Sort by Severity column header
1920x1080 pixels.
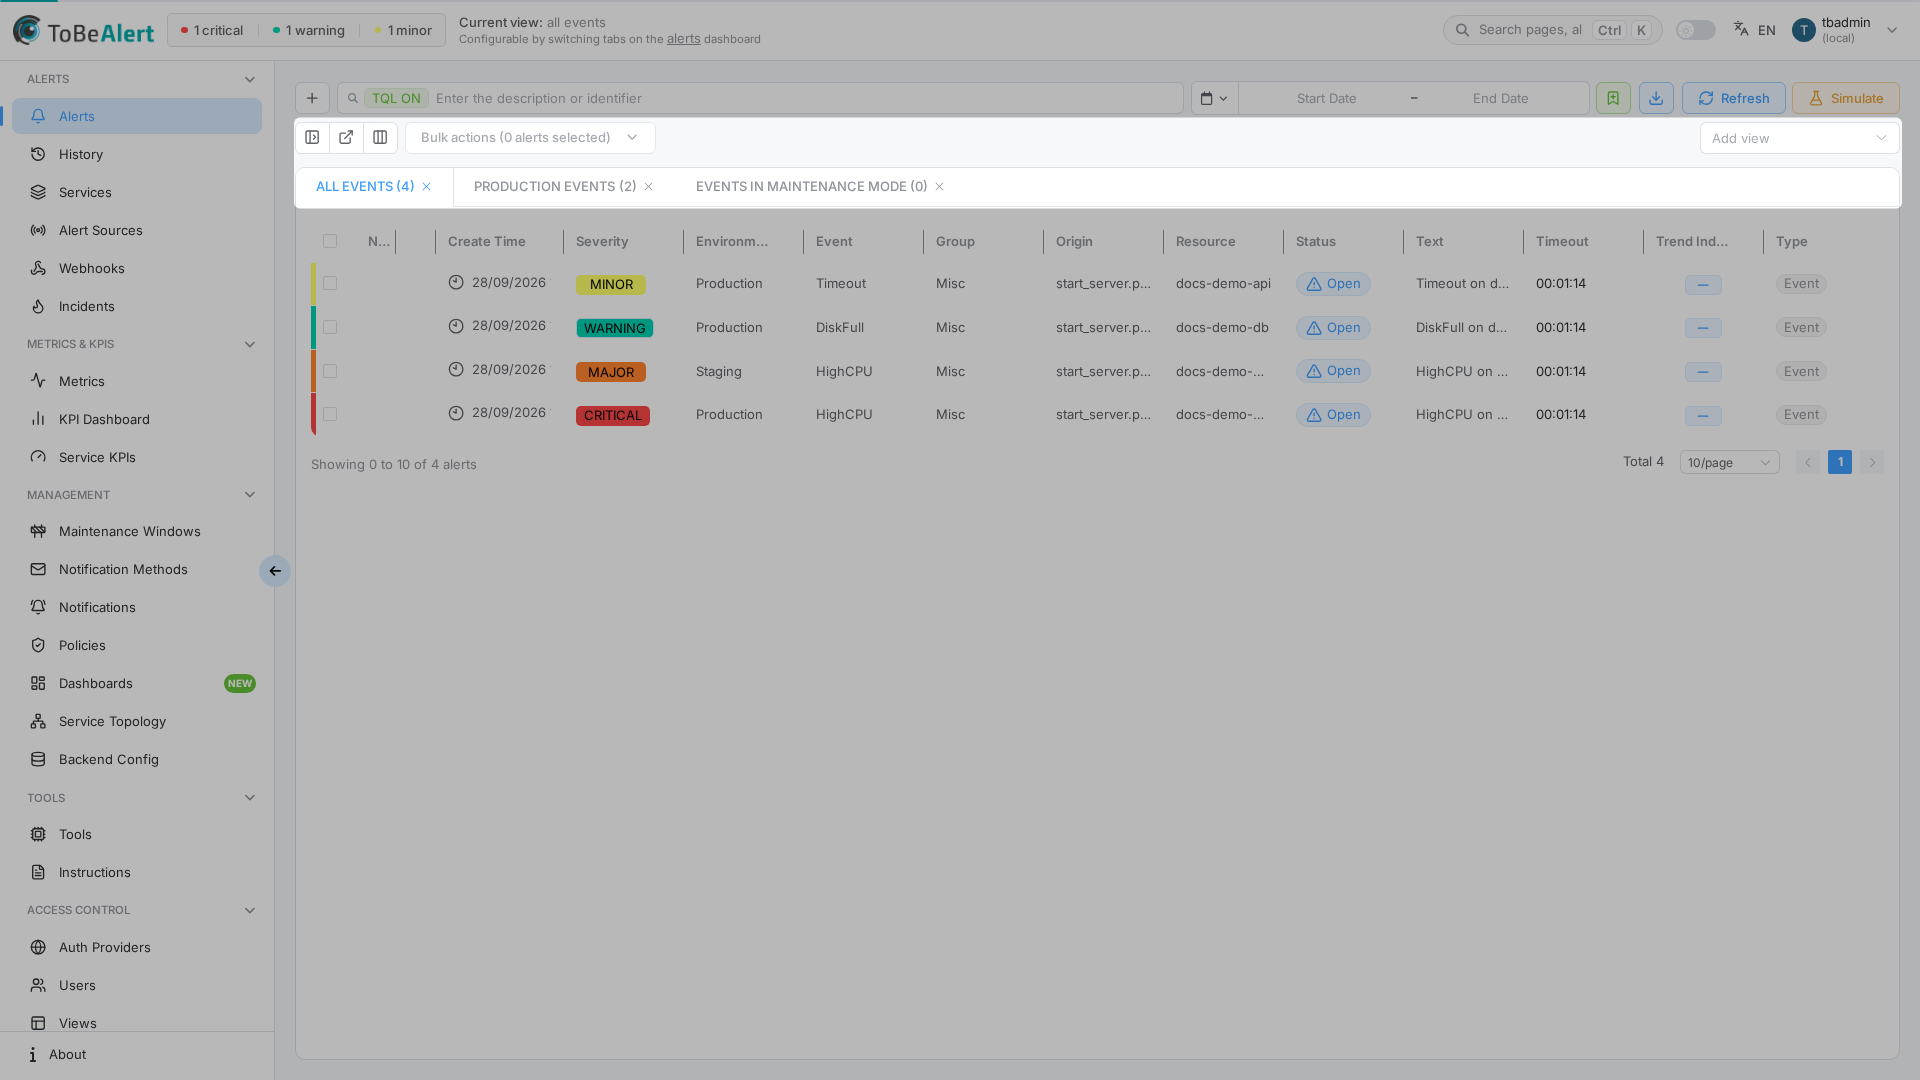(x=602, y=241)
